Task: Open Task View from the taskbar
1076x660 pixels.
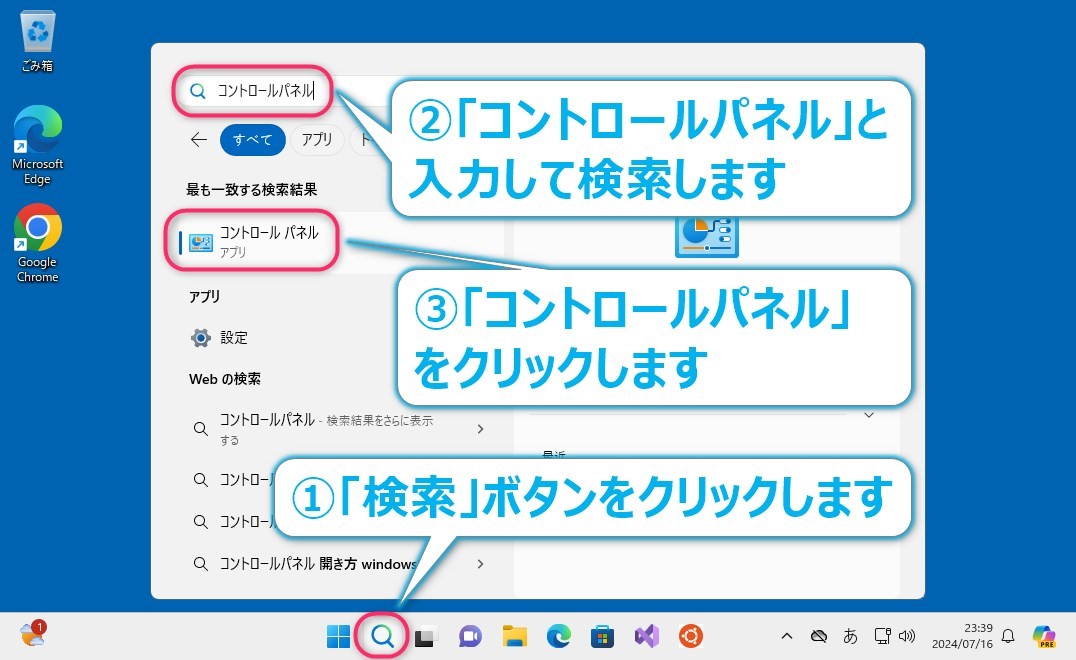Action: click(x=425, y=635)
